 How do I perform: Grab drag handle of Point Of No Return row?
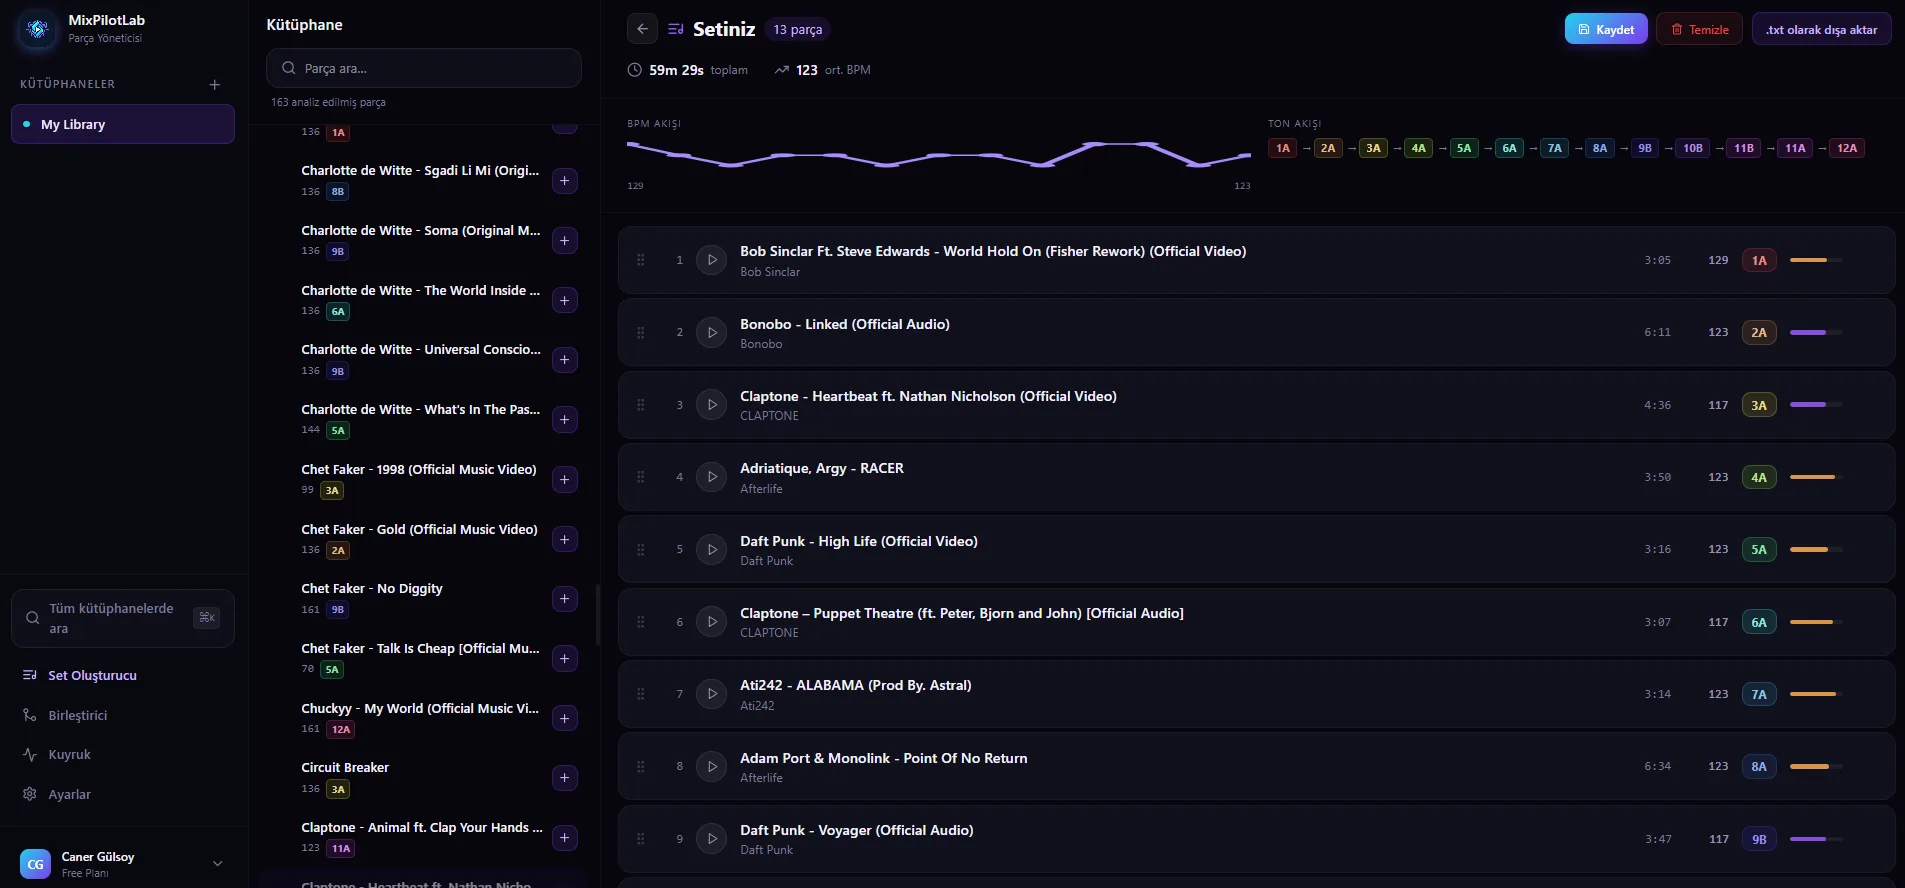[x=641, y=767]
